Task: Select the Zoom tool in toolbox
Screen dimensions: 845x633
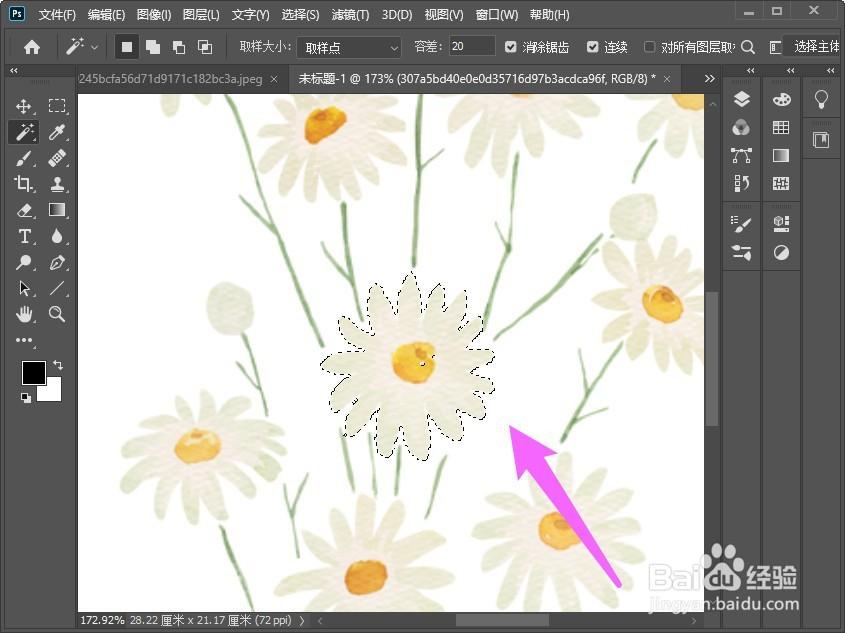Action: (57, 314)
